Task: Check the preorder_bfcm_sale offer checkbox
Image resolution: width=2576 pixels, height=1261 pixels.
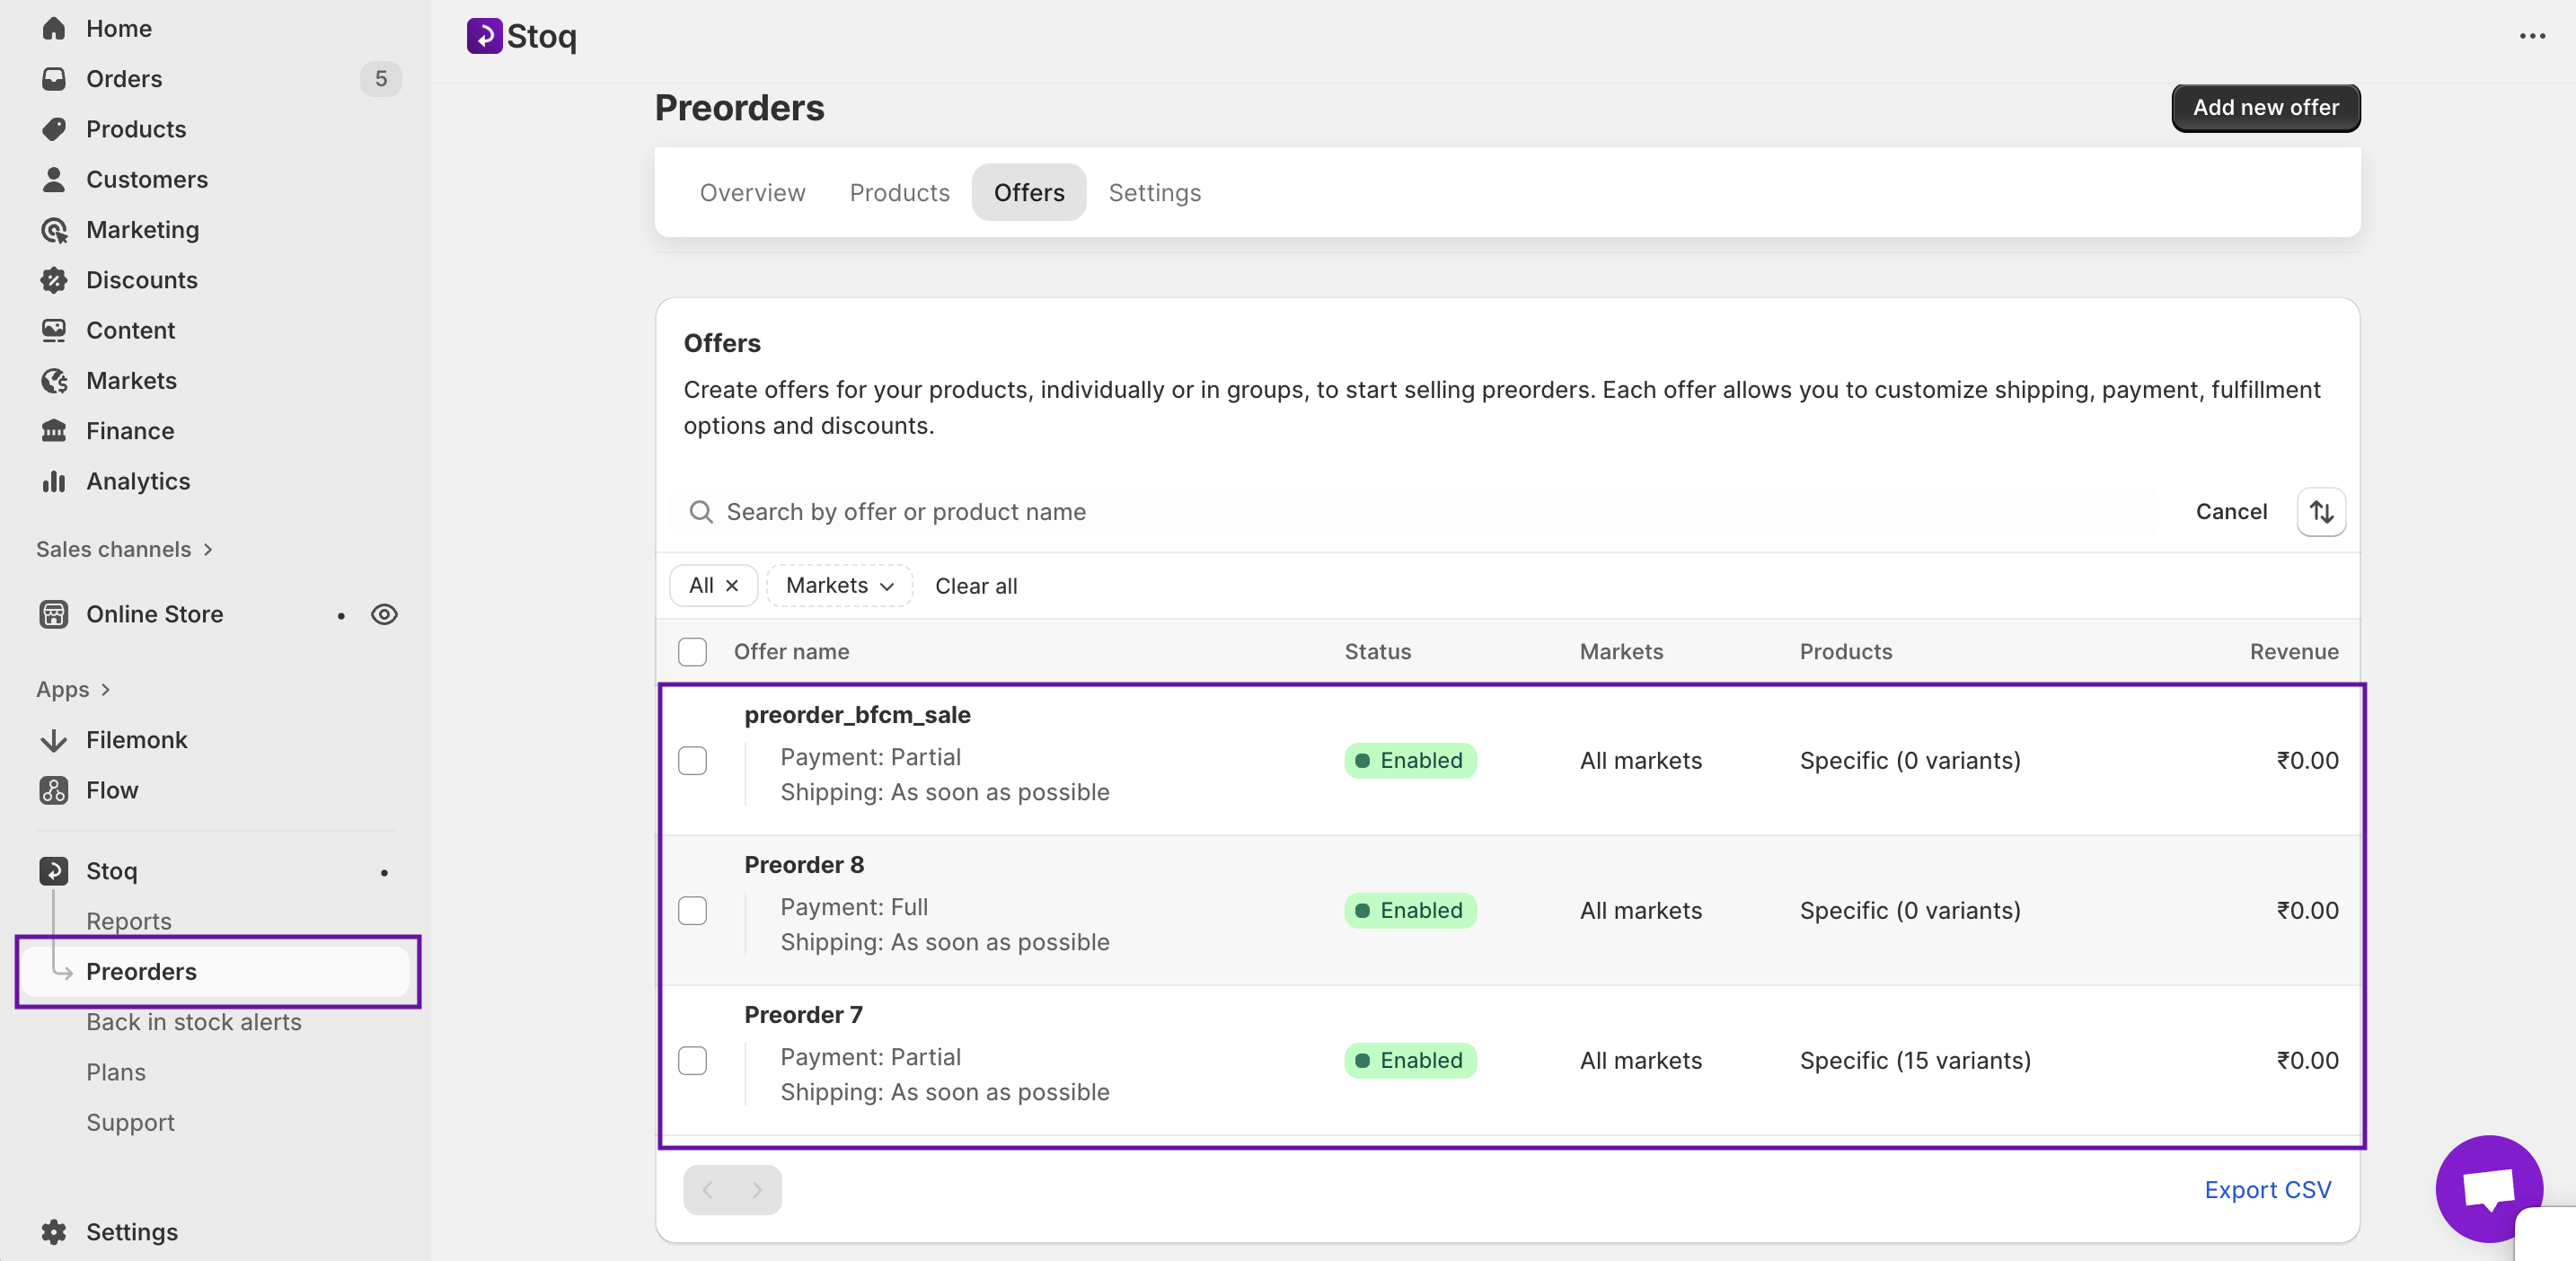Action: [692, 760]
